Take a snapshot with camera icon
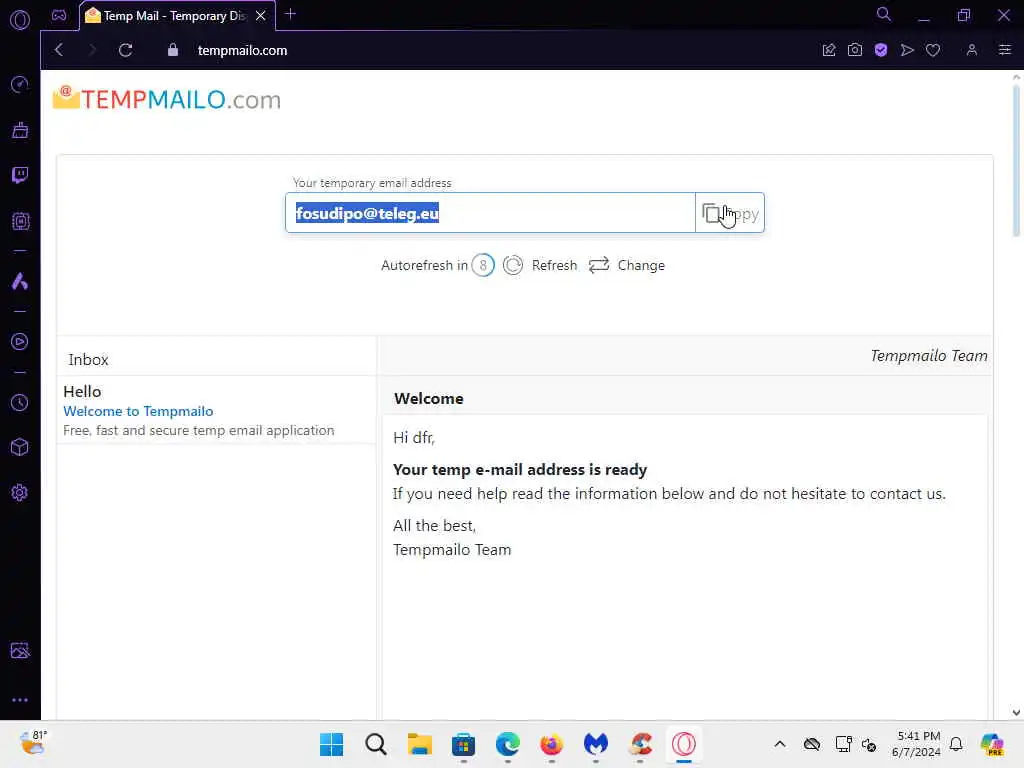This screenshot has width=1024, height=768. coord(855,50)
